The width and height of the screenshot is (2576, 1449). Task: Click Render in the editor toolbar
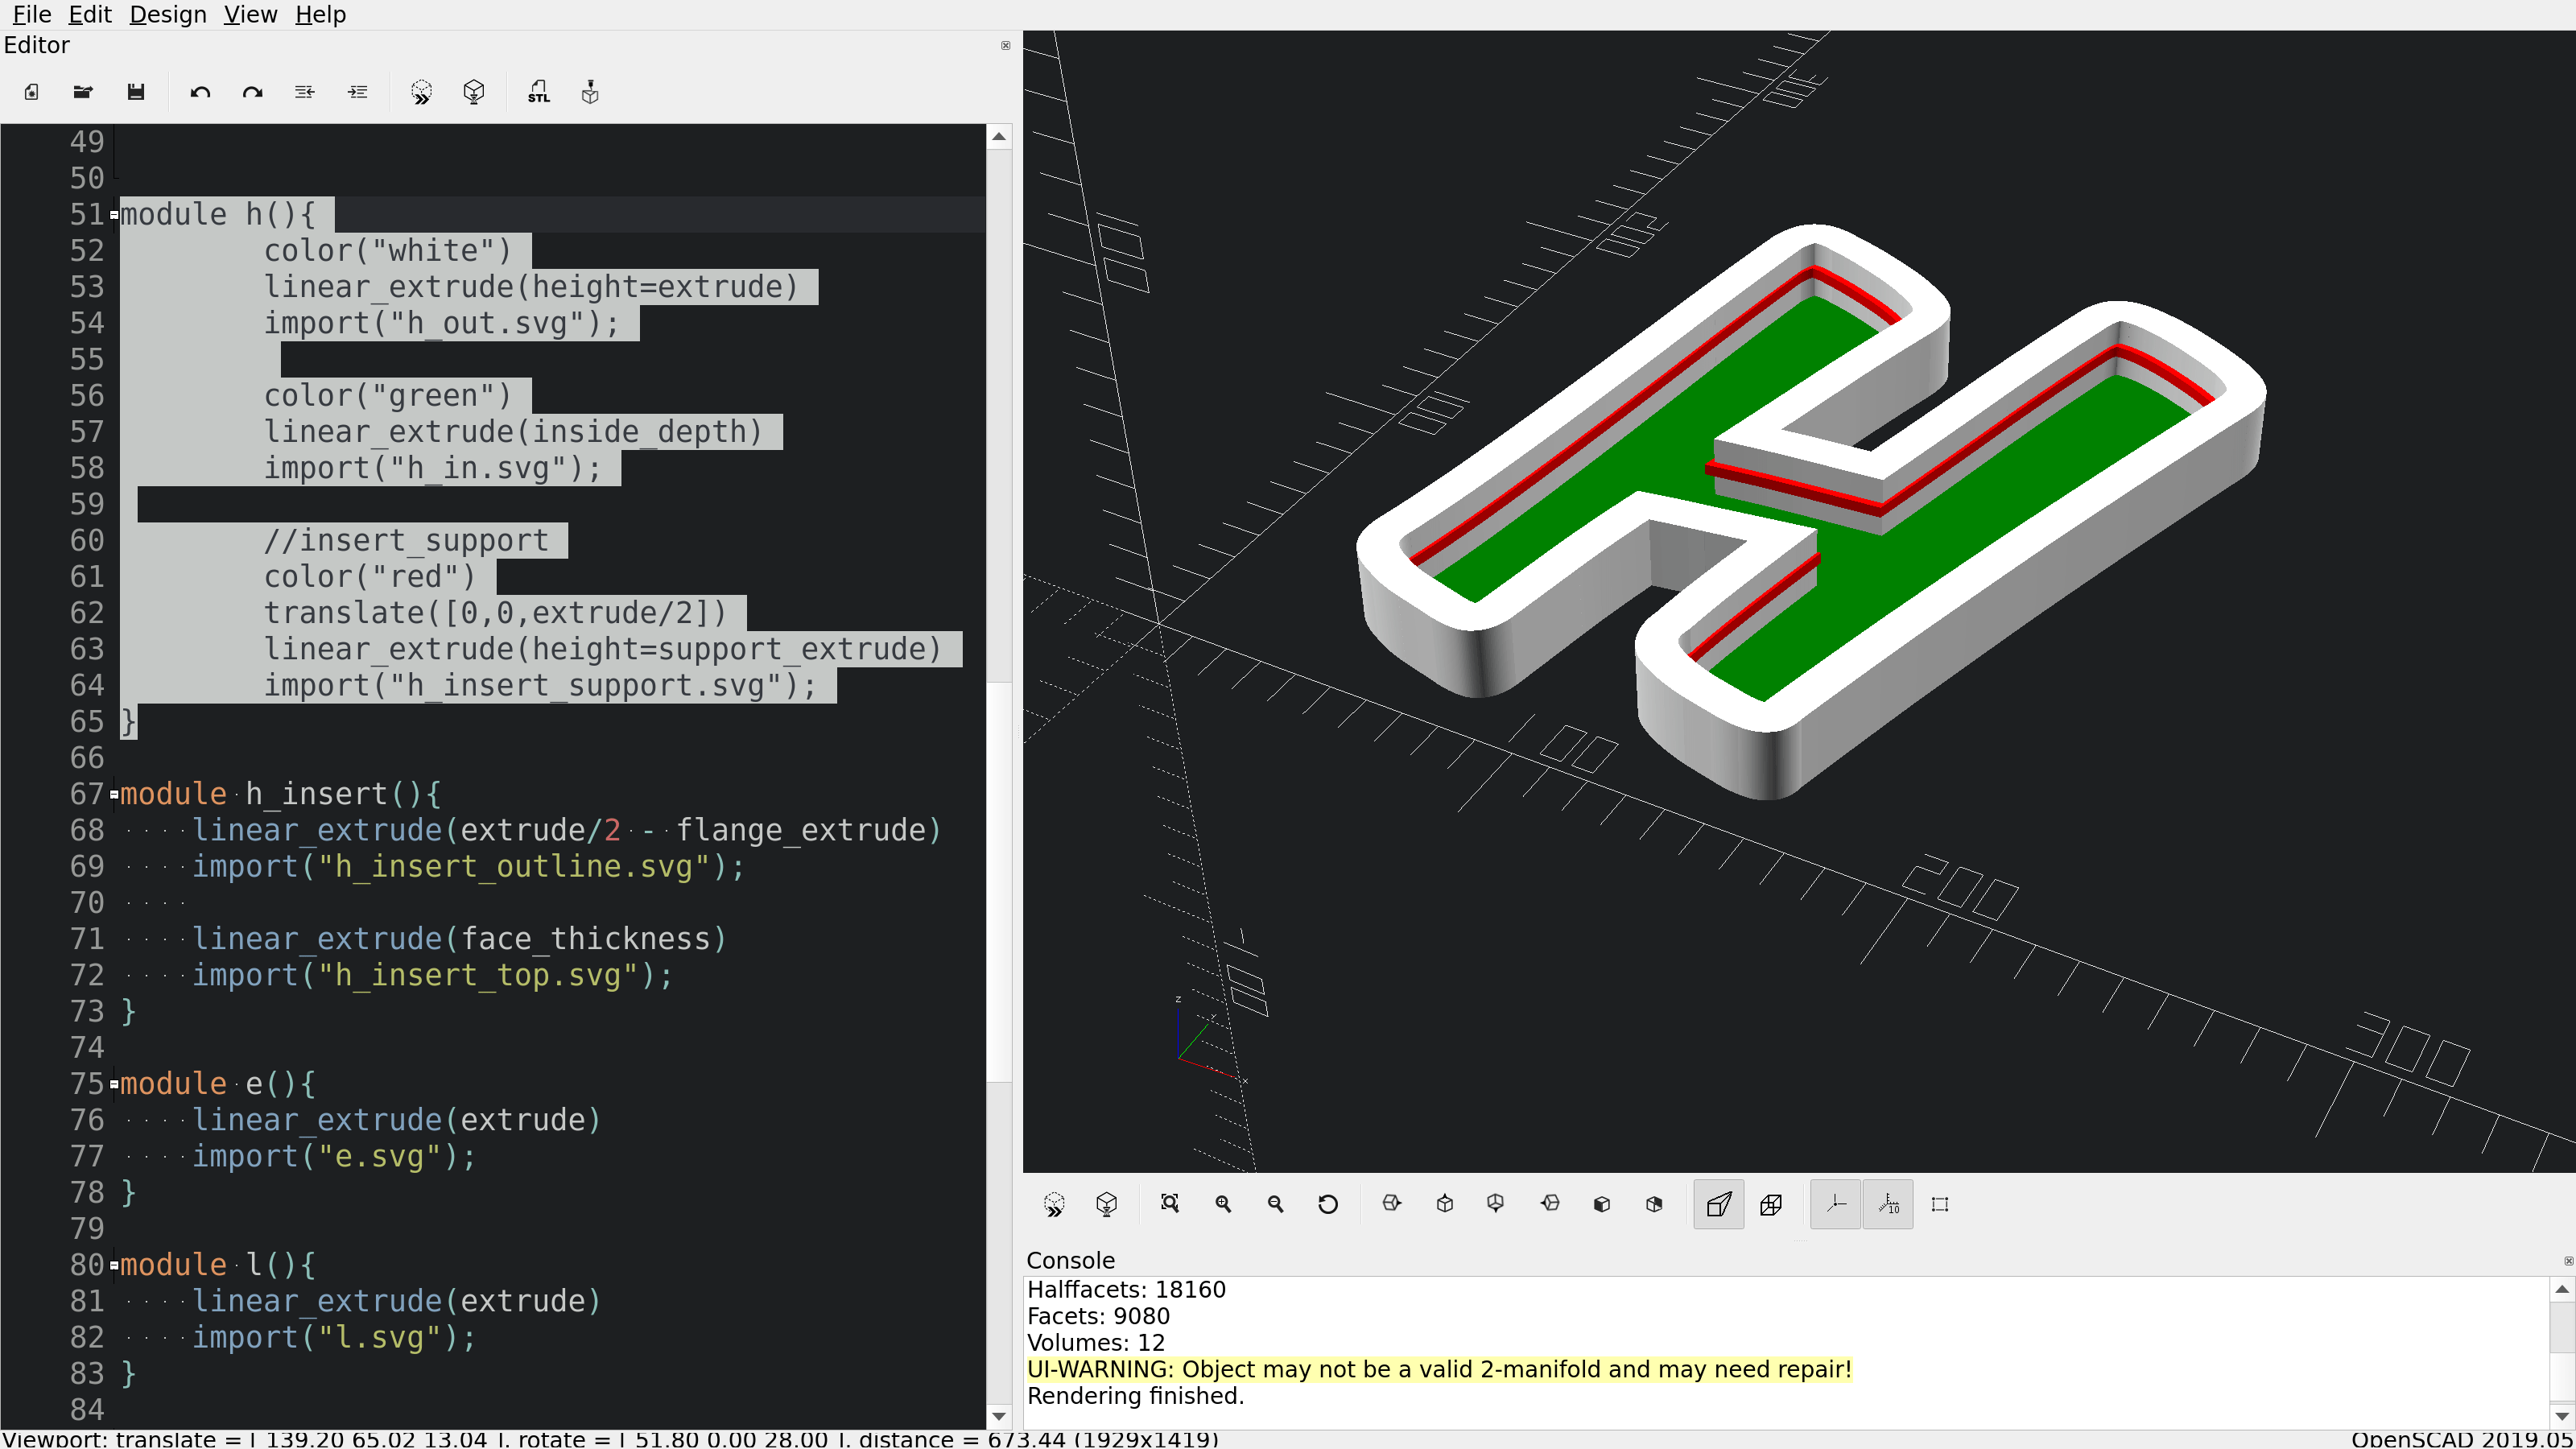click(474, 92)
